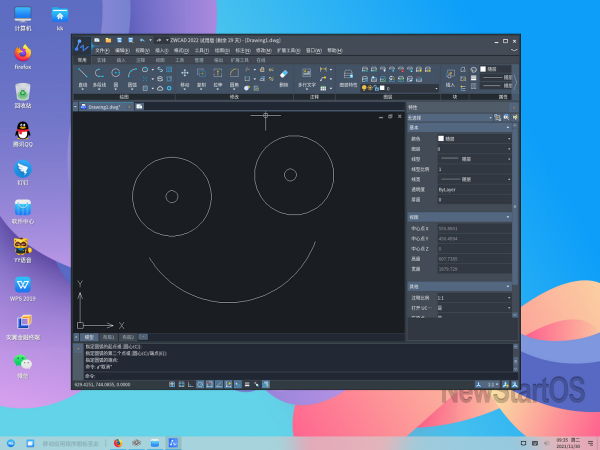Collapse the 视图 section in properties panel
600x450 pixels.
pos(509,216)
